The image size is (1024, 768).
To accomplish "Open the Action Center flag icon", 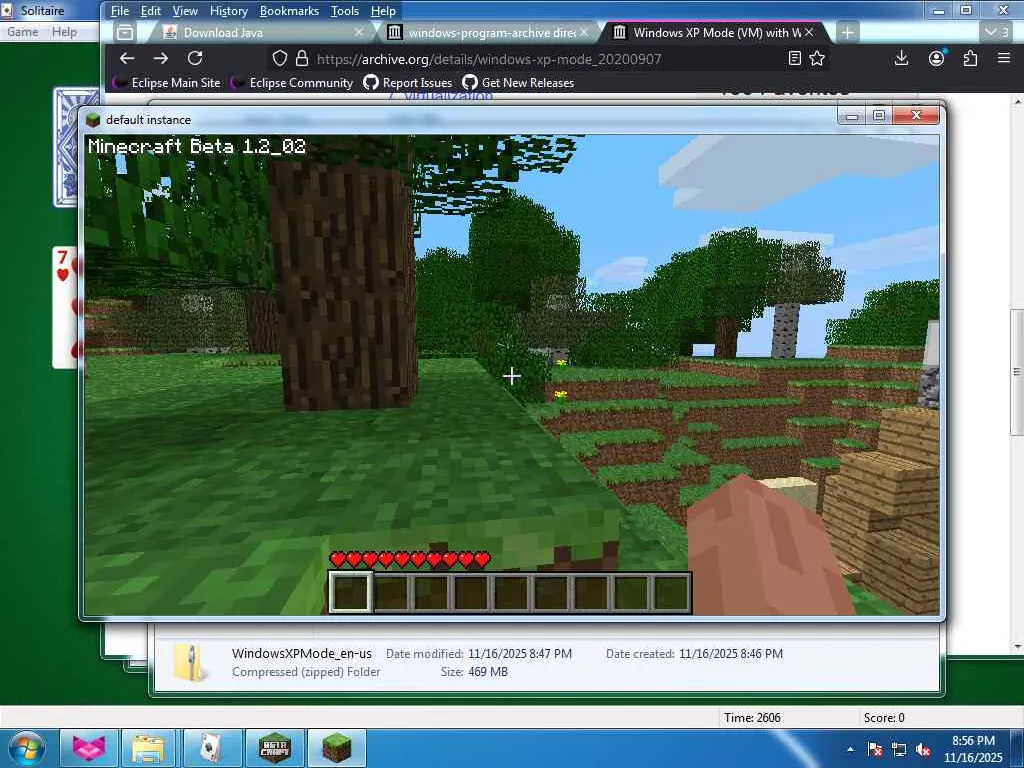I will (874, 750).
